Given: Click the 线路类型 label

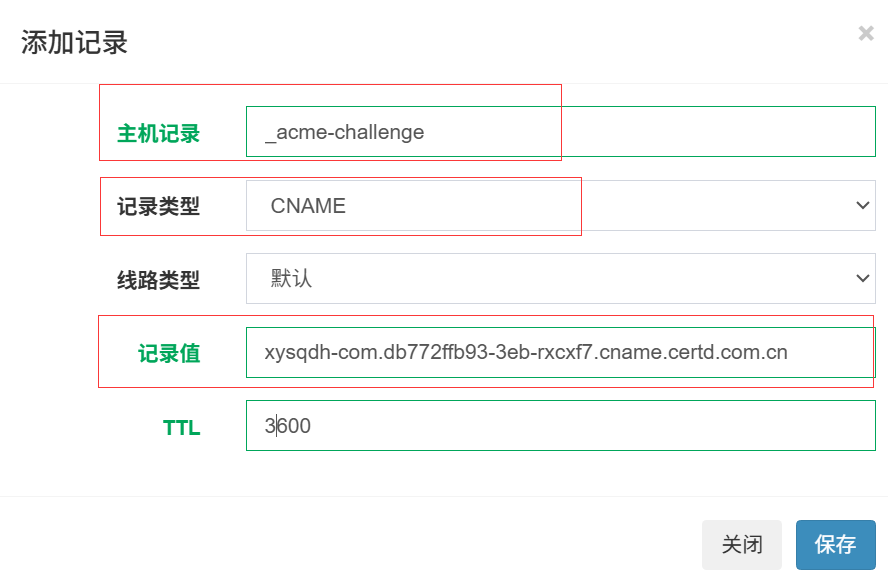Looking at the screenshot, I should 159,280.
